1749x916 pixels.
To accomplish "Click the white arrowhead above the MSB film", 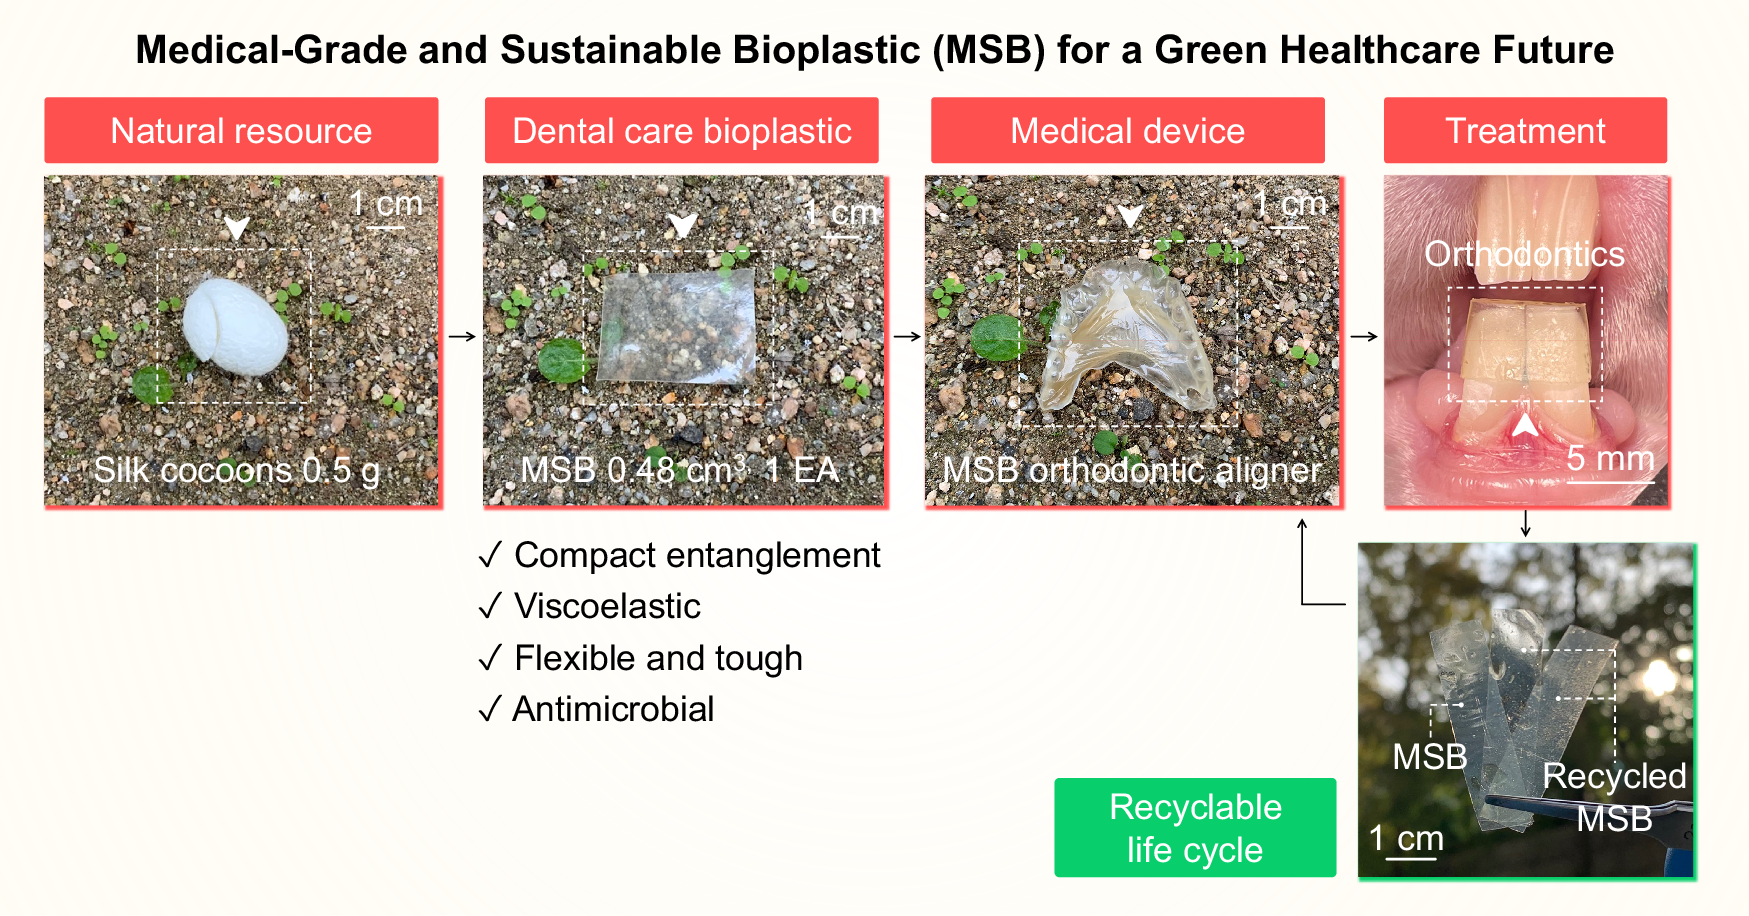I will [682, 225].
